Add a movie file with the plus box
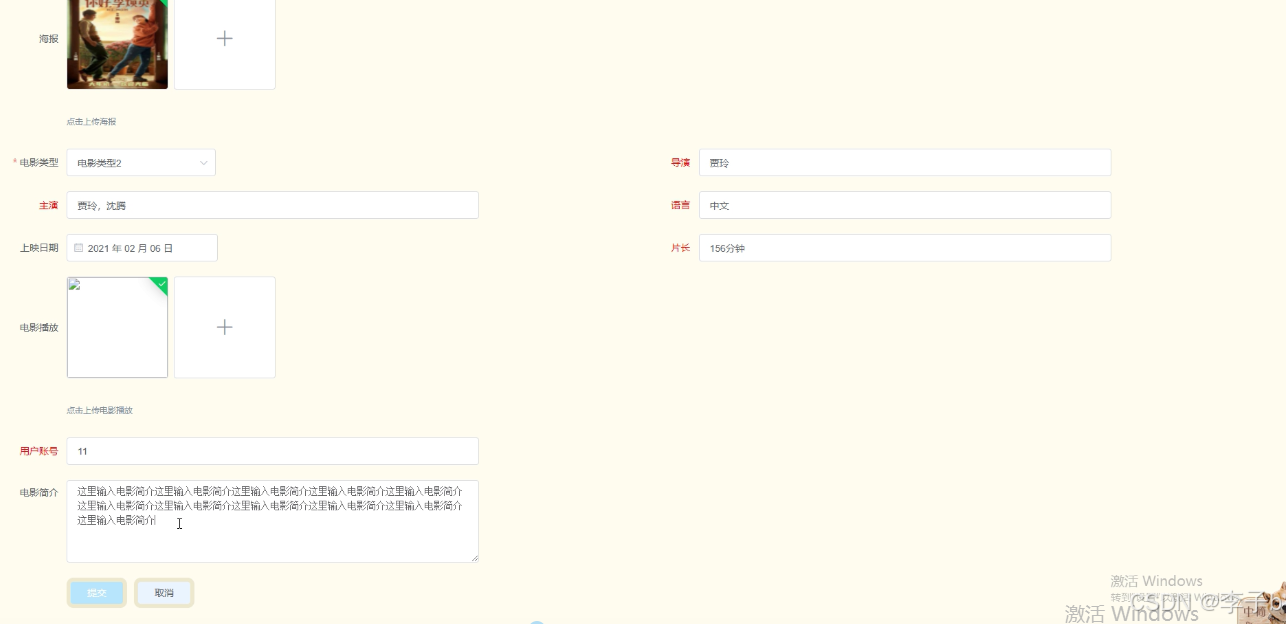Viewport: 1286px width, 624px height. (x=225, y=327)
